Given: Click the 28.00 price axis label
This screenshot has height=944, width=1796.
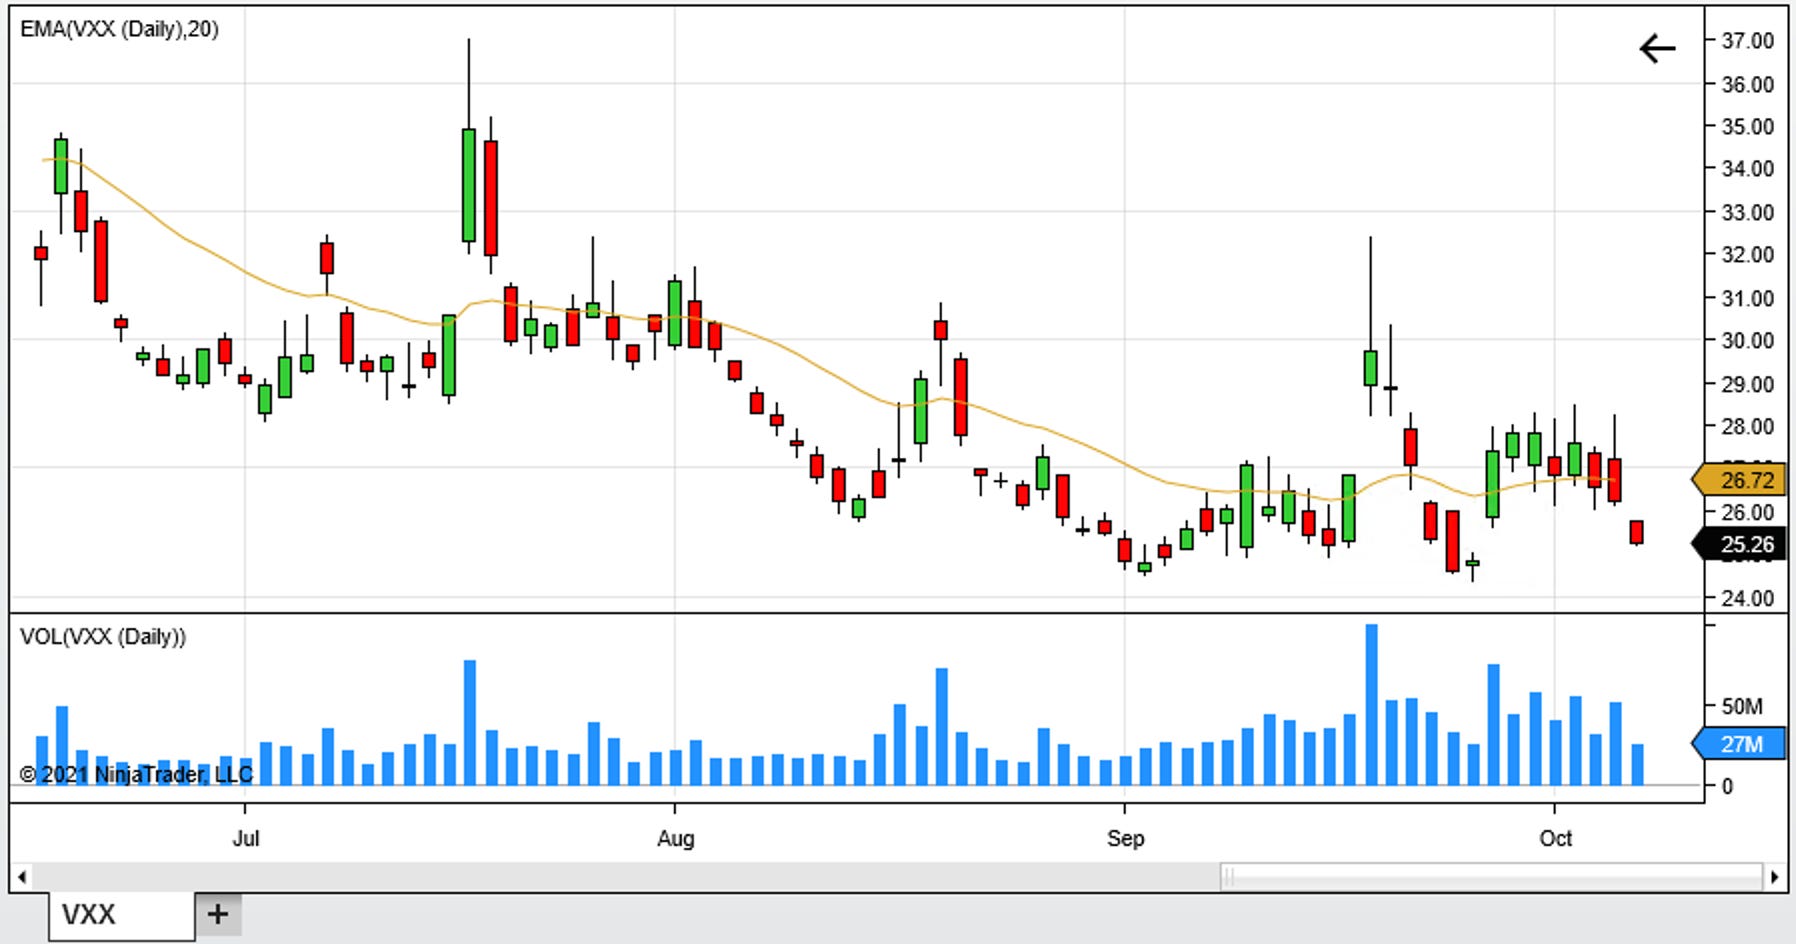Looking at the screenshot, I should [x=1747, y=426].
